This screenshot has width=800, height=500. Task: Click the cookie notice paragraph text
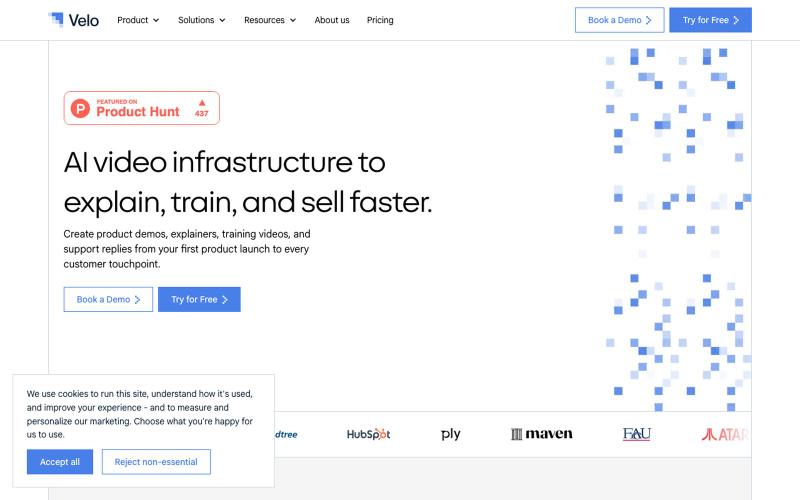[x=140, y=414]
